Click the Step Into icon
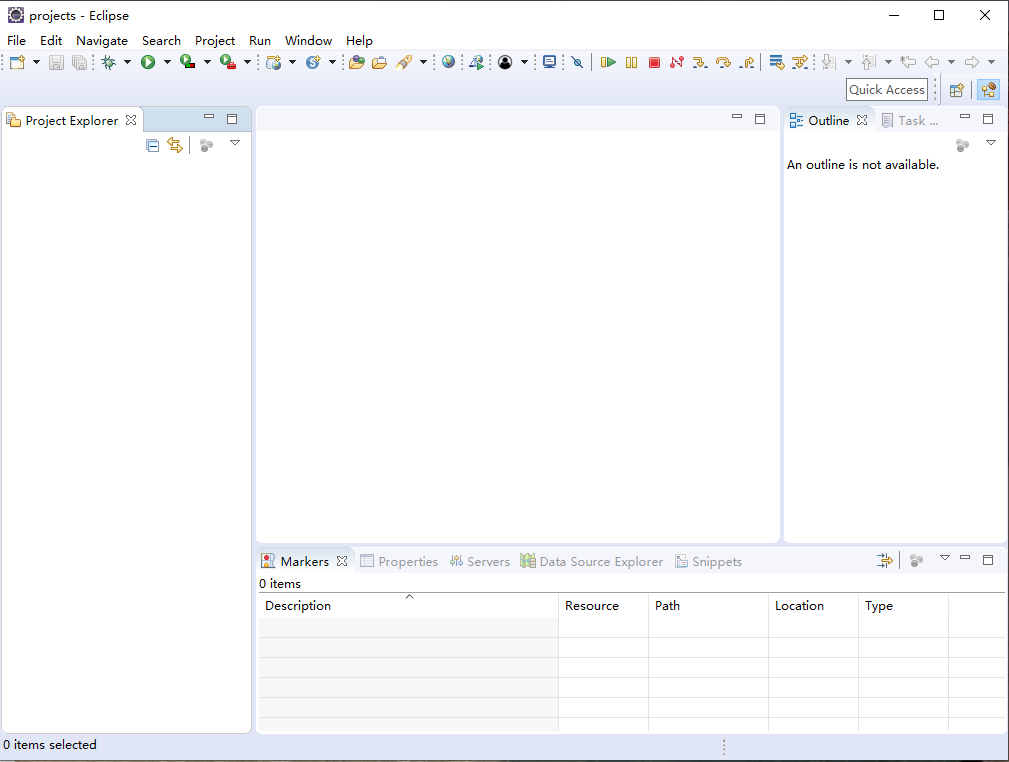The width and height of the screenshot is (1009, 762). pyautogui.click(x=699, y=62)
